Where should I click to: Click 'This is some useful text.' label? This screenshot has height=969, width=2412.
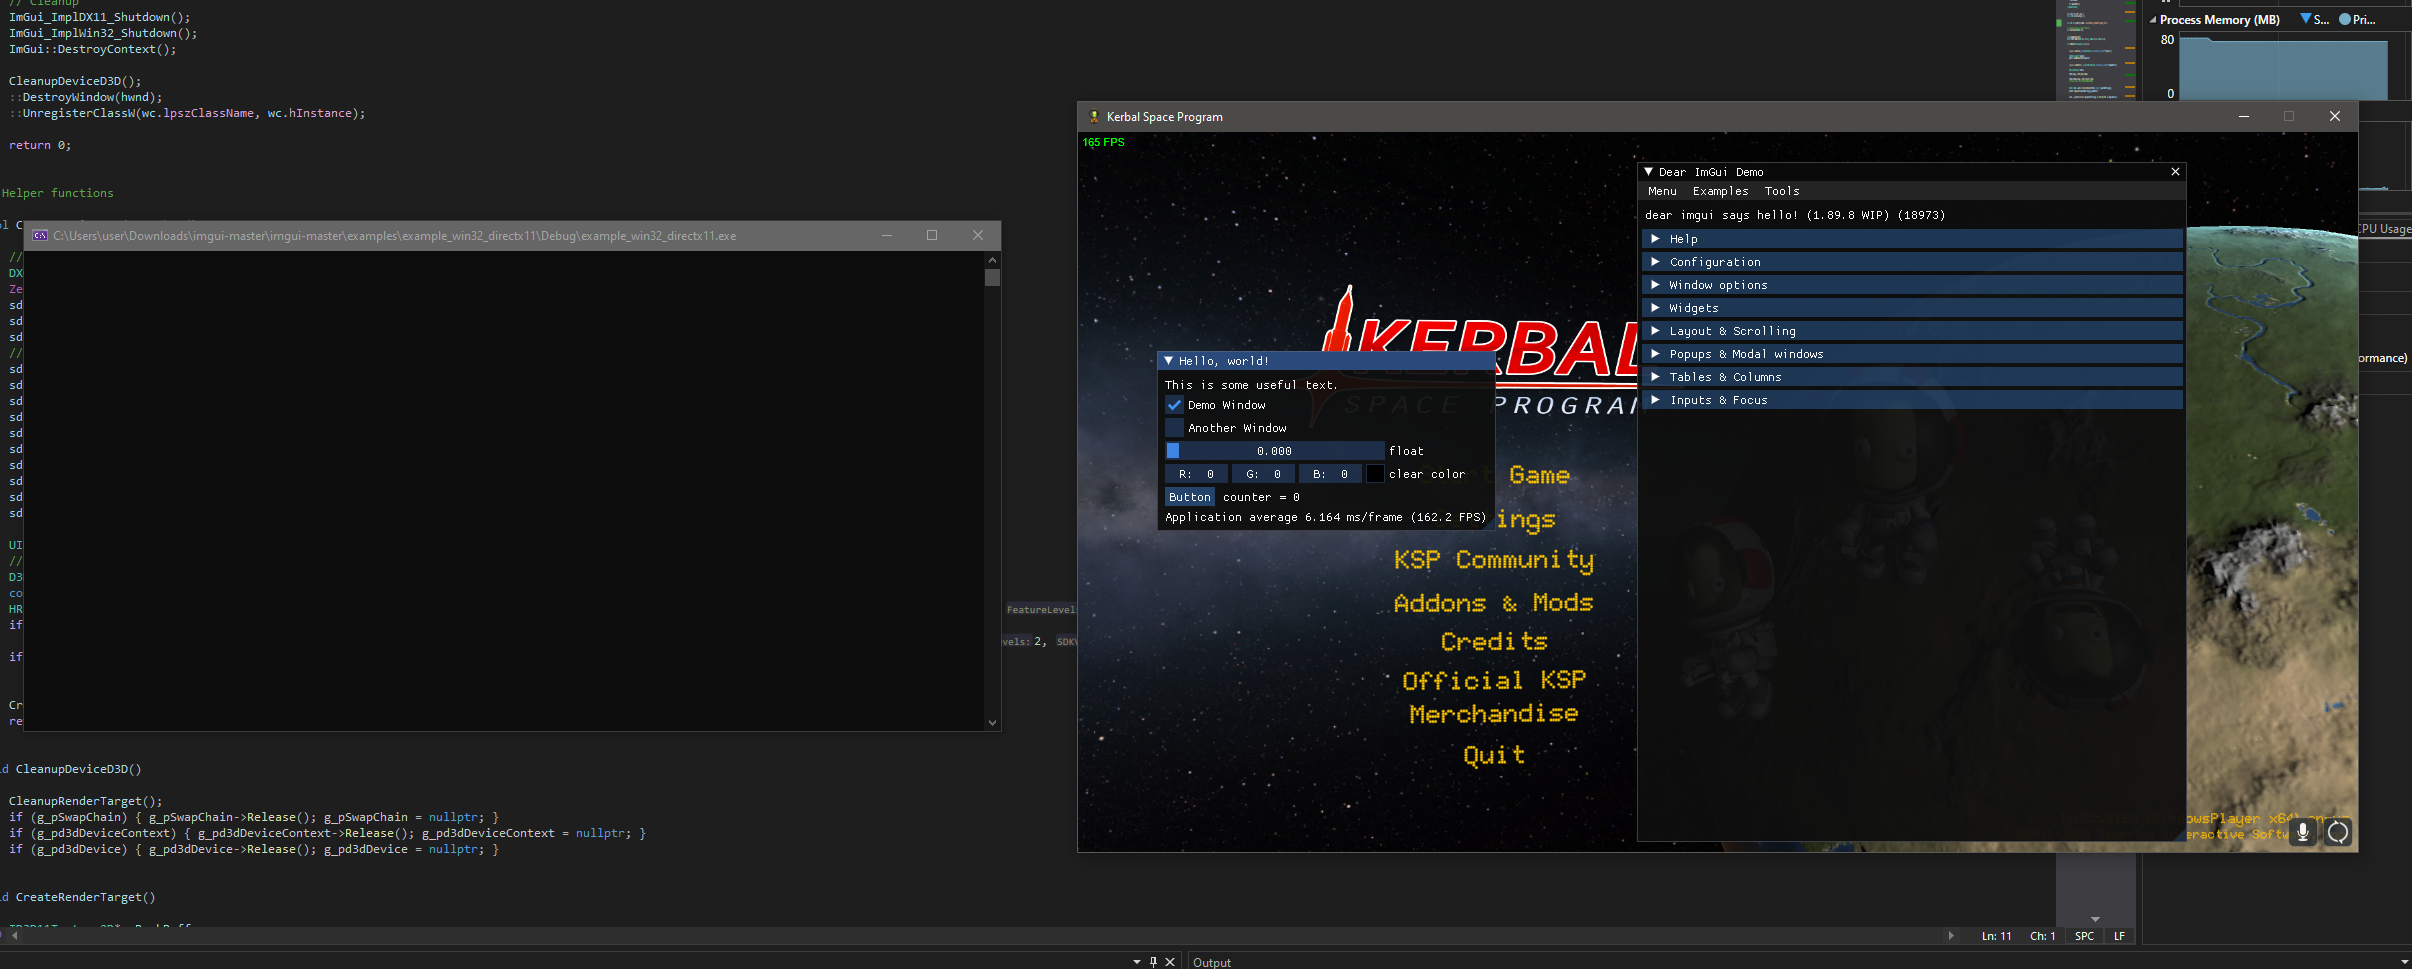pos(1251,385)
